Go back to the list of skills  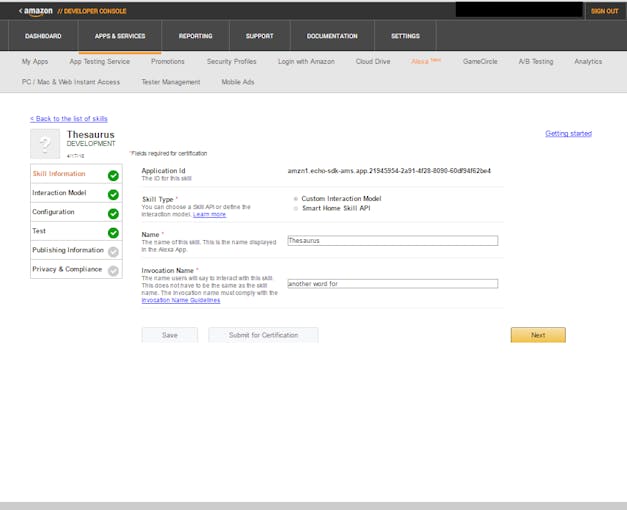pos(69,119)
